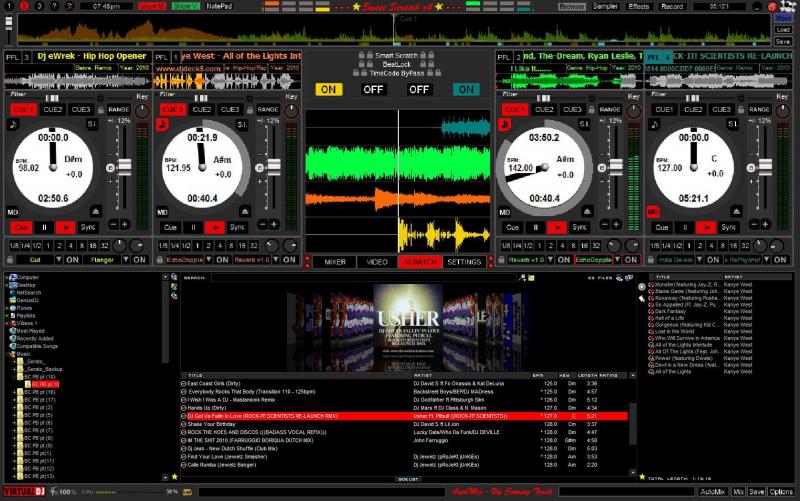
Task: Switch to VIDEO tab
Action: coord(377,262)
